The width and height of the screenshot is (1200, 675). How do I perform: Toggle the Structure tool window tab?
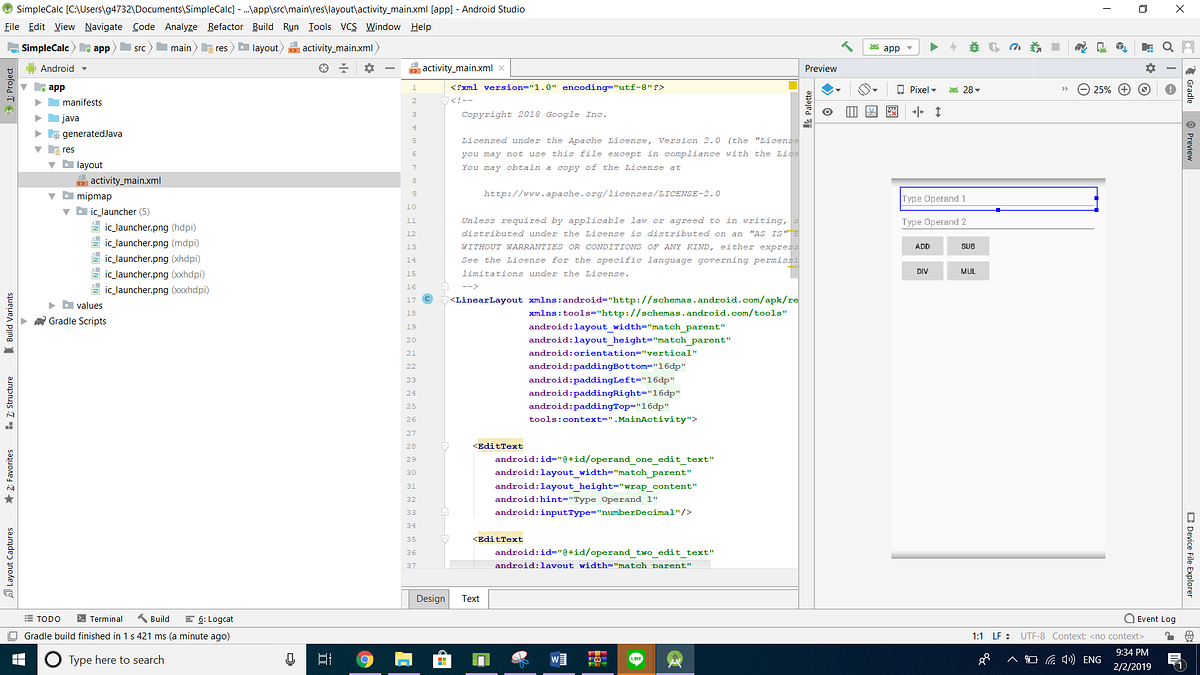coord(8,402)
